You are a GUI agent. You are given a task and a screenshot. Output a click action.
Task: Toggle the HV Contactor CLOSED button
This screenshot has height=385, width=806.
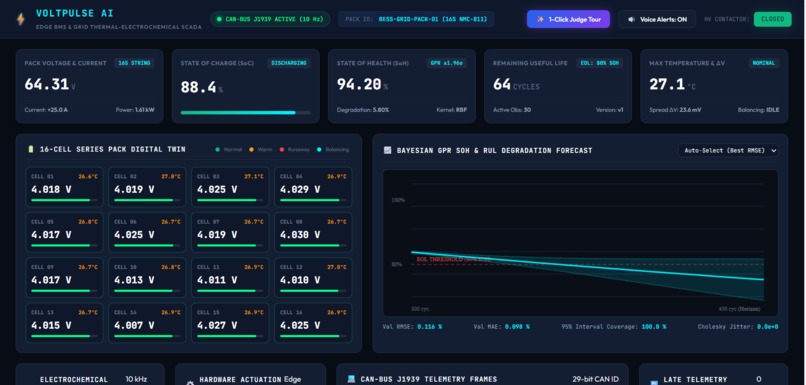coord(773,19)
